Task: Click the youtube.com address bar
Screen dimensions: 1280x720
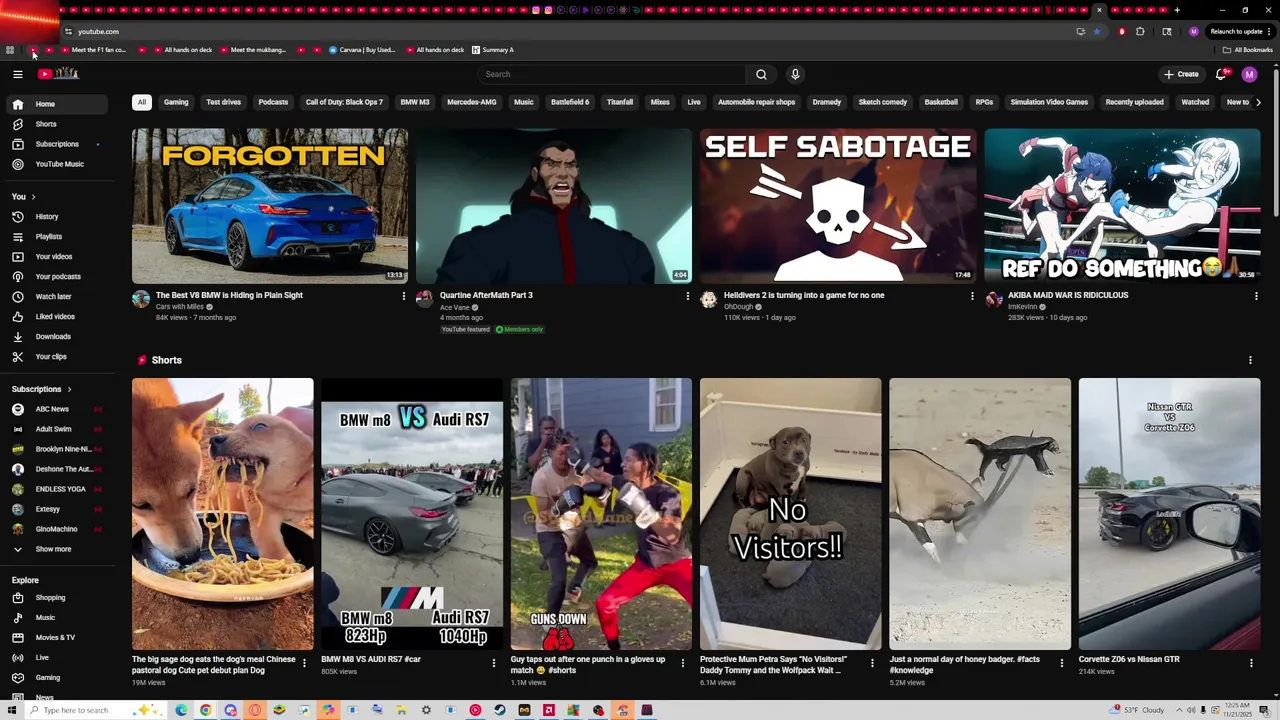Action: point(570,32)
